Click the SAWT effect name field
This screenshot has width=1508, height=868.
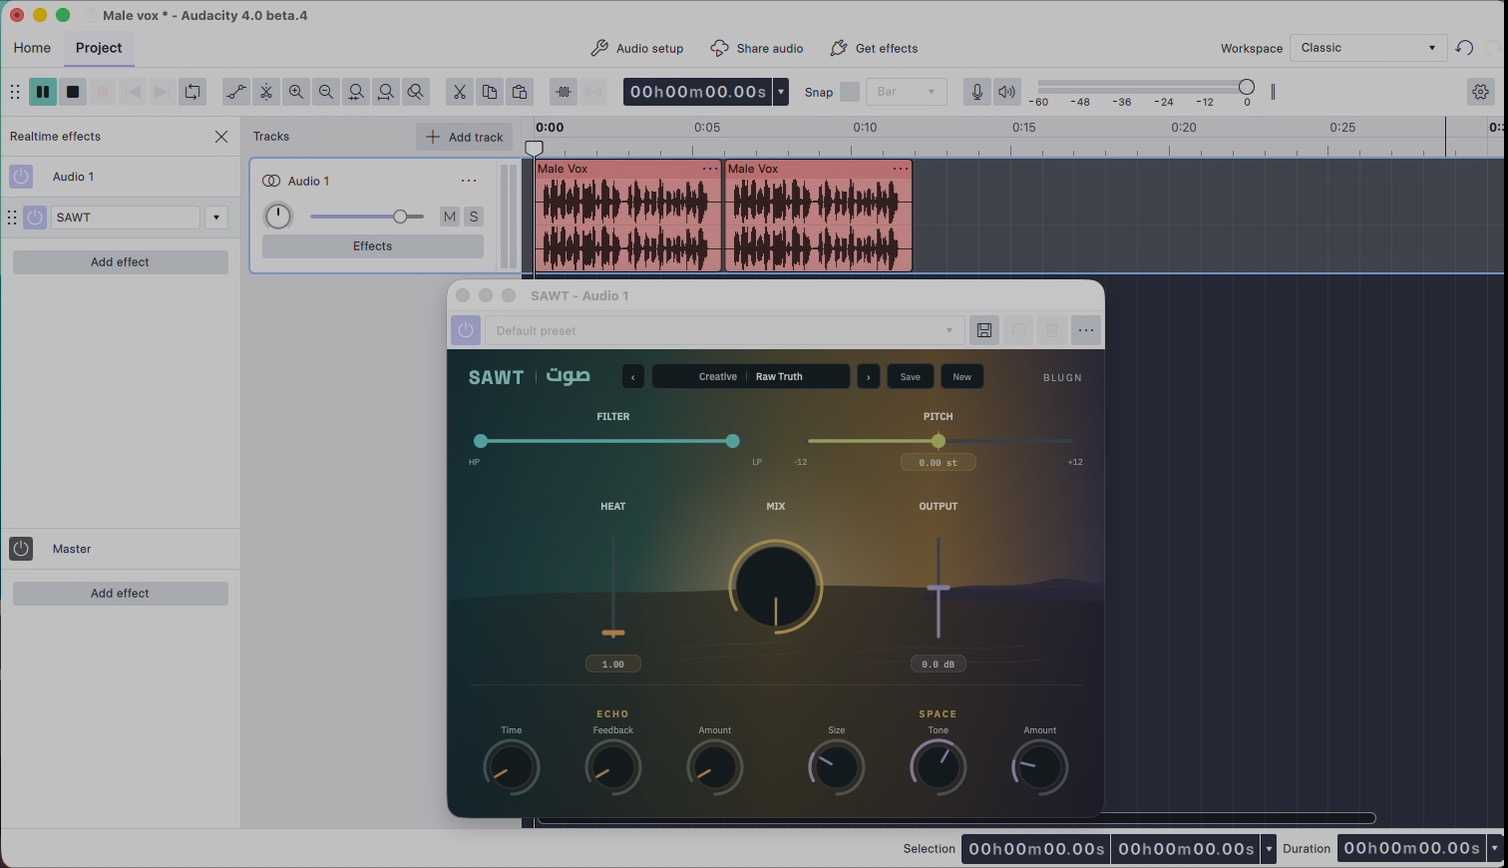point(126,217)
